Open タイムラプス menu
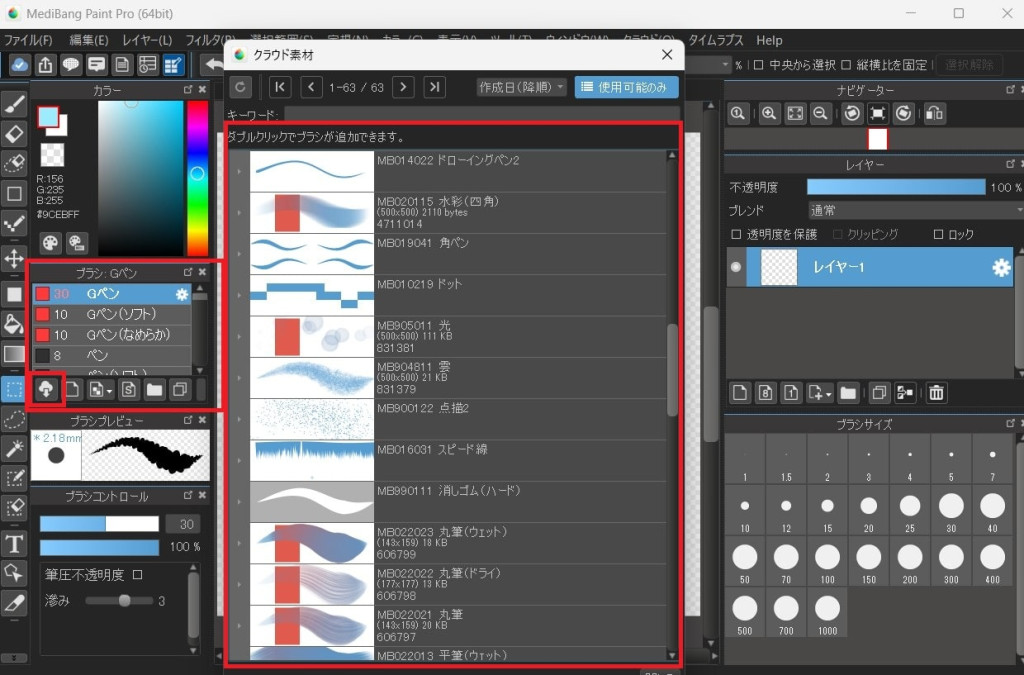 click(716, 40)
